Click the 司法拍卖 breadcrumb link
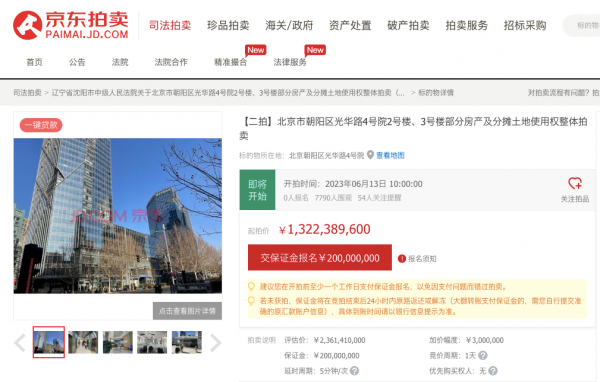The image size is (600, 382). (27, 93)
